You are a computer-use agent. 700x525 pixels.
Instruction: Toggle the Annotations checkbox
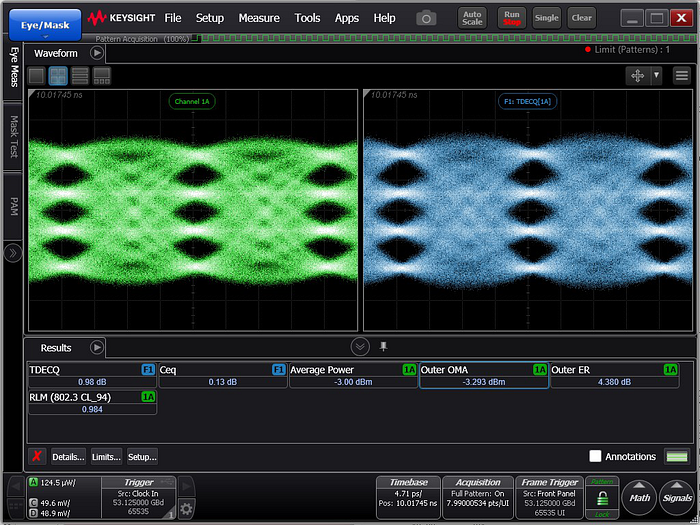pos(595,456)
